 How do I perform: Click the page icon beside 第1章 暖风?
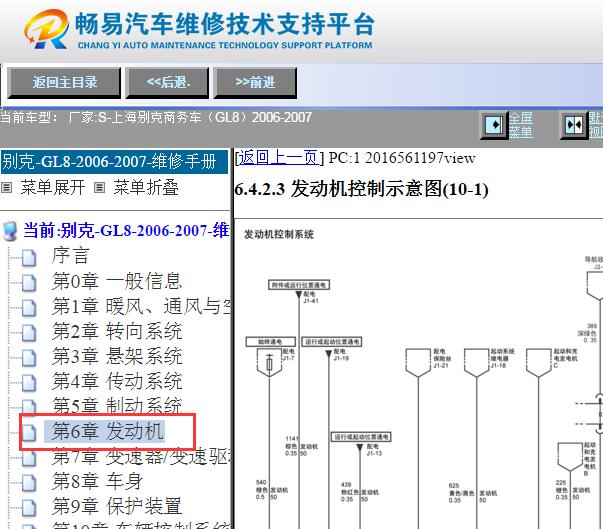pos(29,308)
